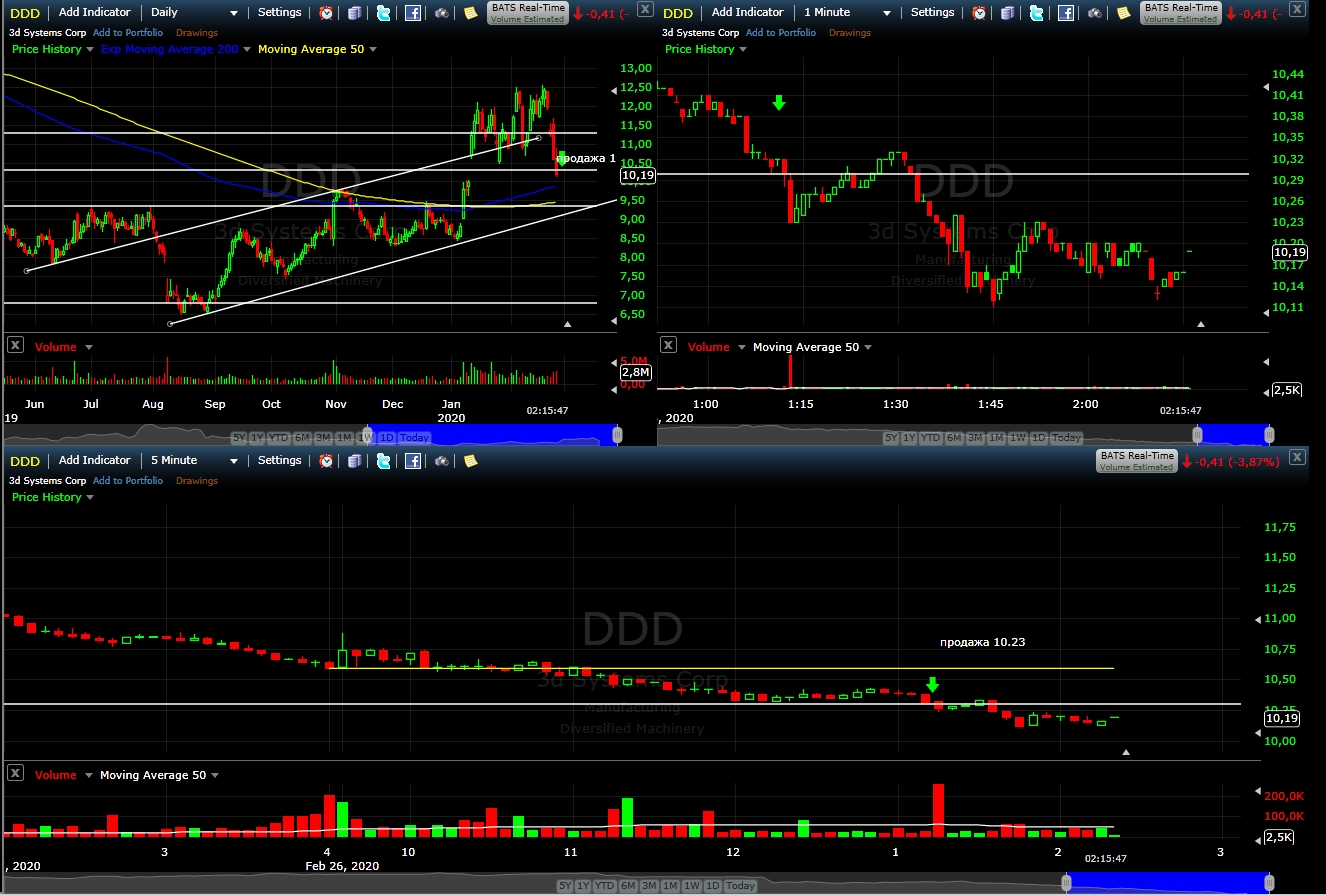The width and height of the screenshot is (1326, 895).
Task: Share the Daily chart on Facebook
Action: pyautogui.click(x=413, y=13)
